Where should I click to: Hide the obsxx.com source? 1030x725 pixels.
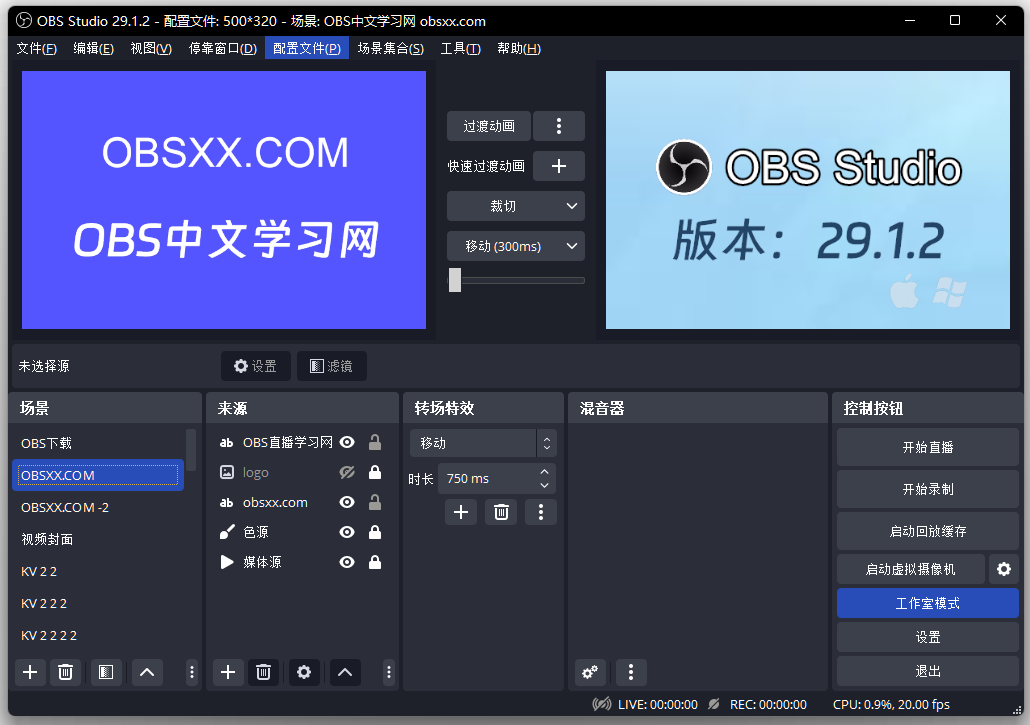click(x=347, y=502)
